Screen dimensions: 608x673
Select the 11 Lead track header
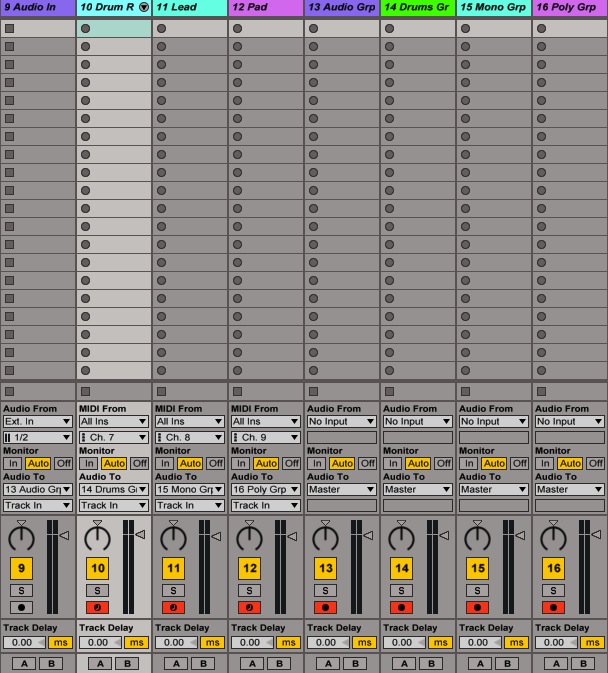click(x=190, y=7)
